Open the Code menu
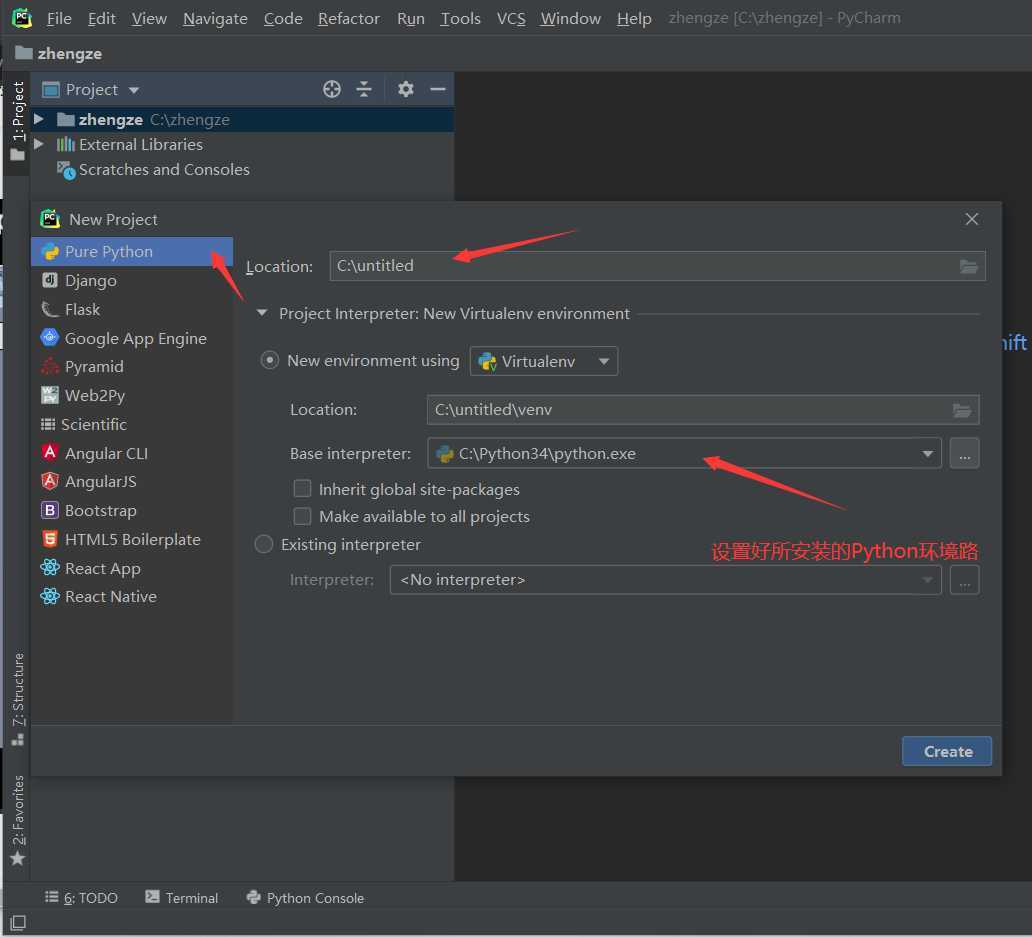Screen dimensions: 1032x937 click(x=283, y=18)
